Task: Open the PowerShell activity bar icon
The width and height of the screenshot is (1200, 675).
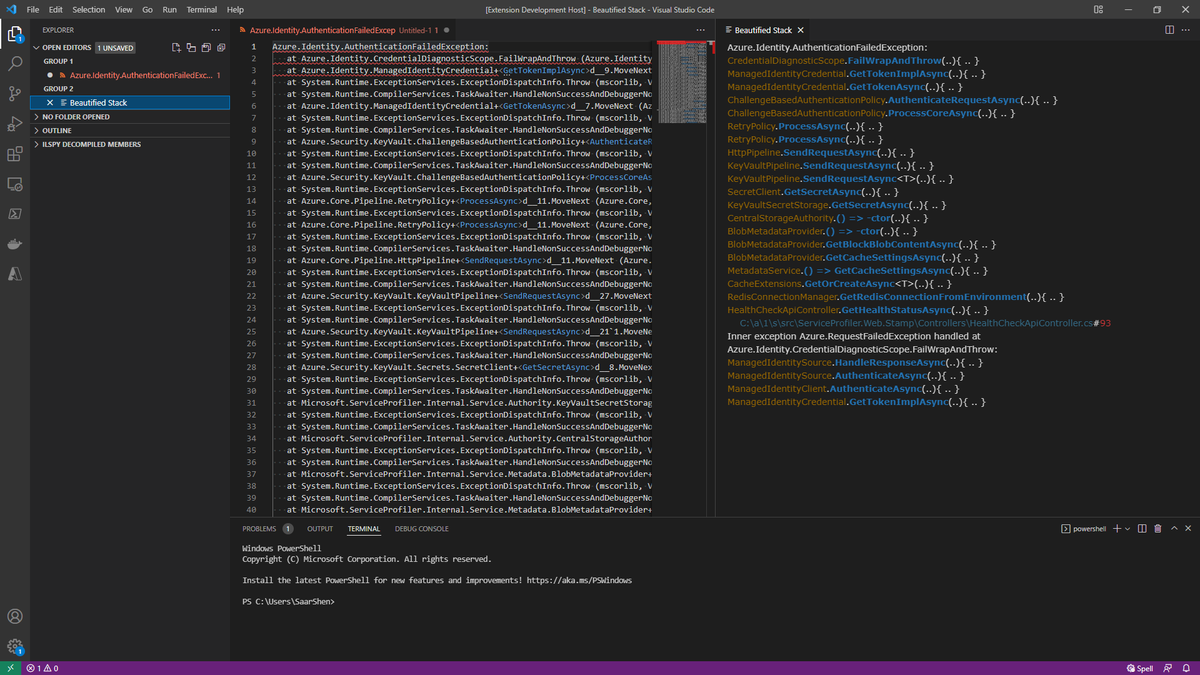Action: click(x=15, y=214)
